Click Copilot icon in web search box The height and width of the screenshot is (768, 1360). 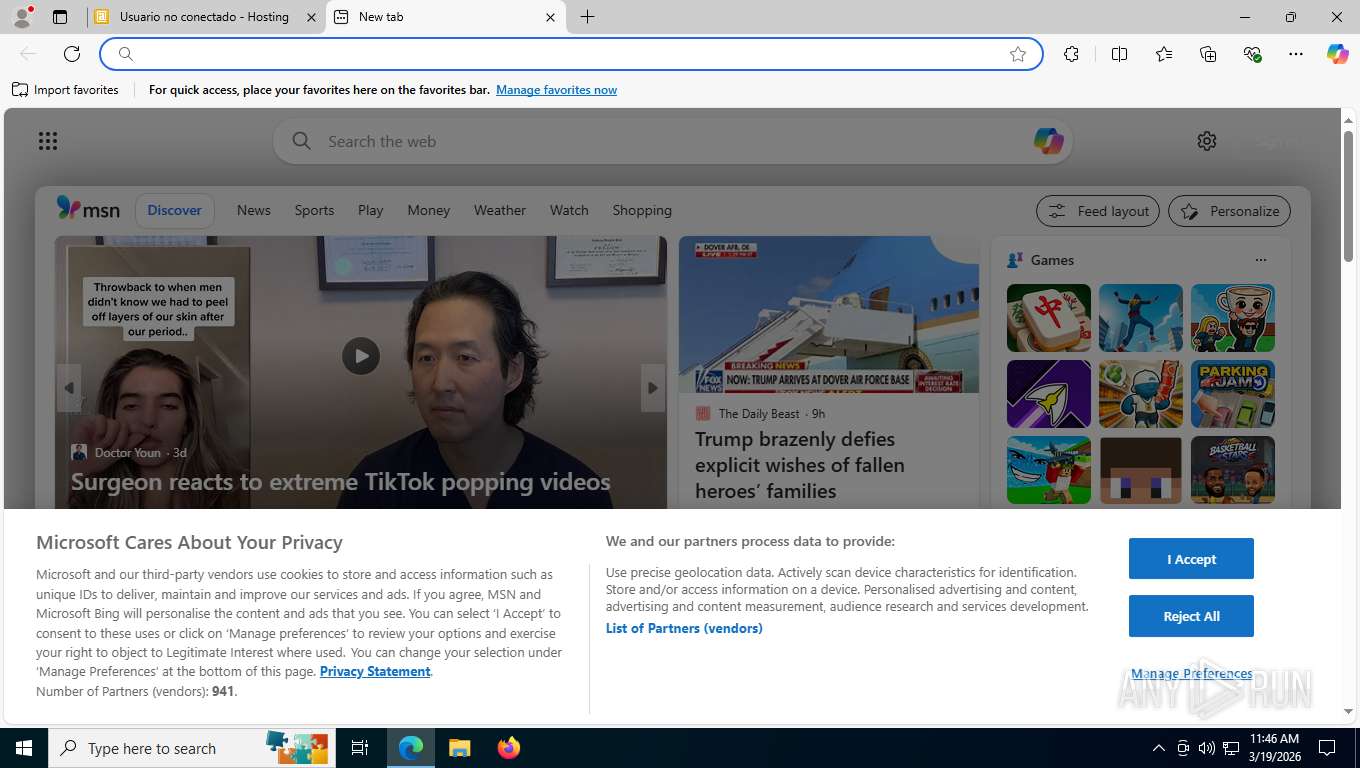tap(1048, 141)
